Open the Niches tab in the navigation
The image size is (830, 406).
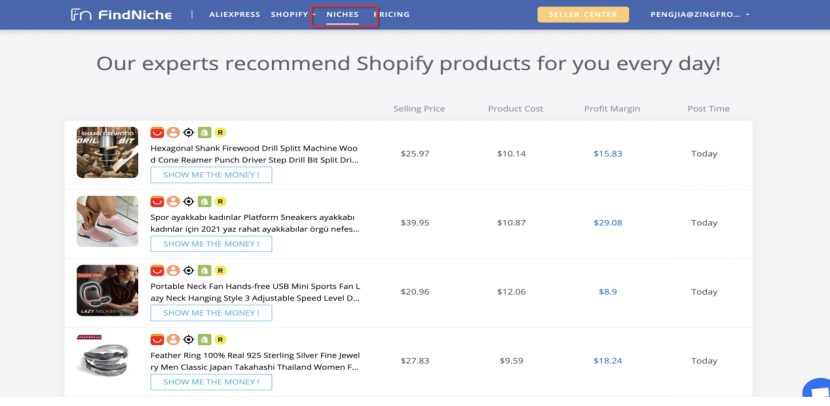(342, 15)
